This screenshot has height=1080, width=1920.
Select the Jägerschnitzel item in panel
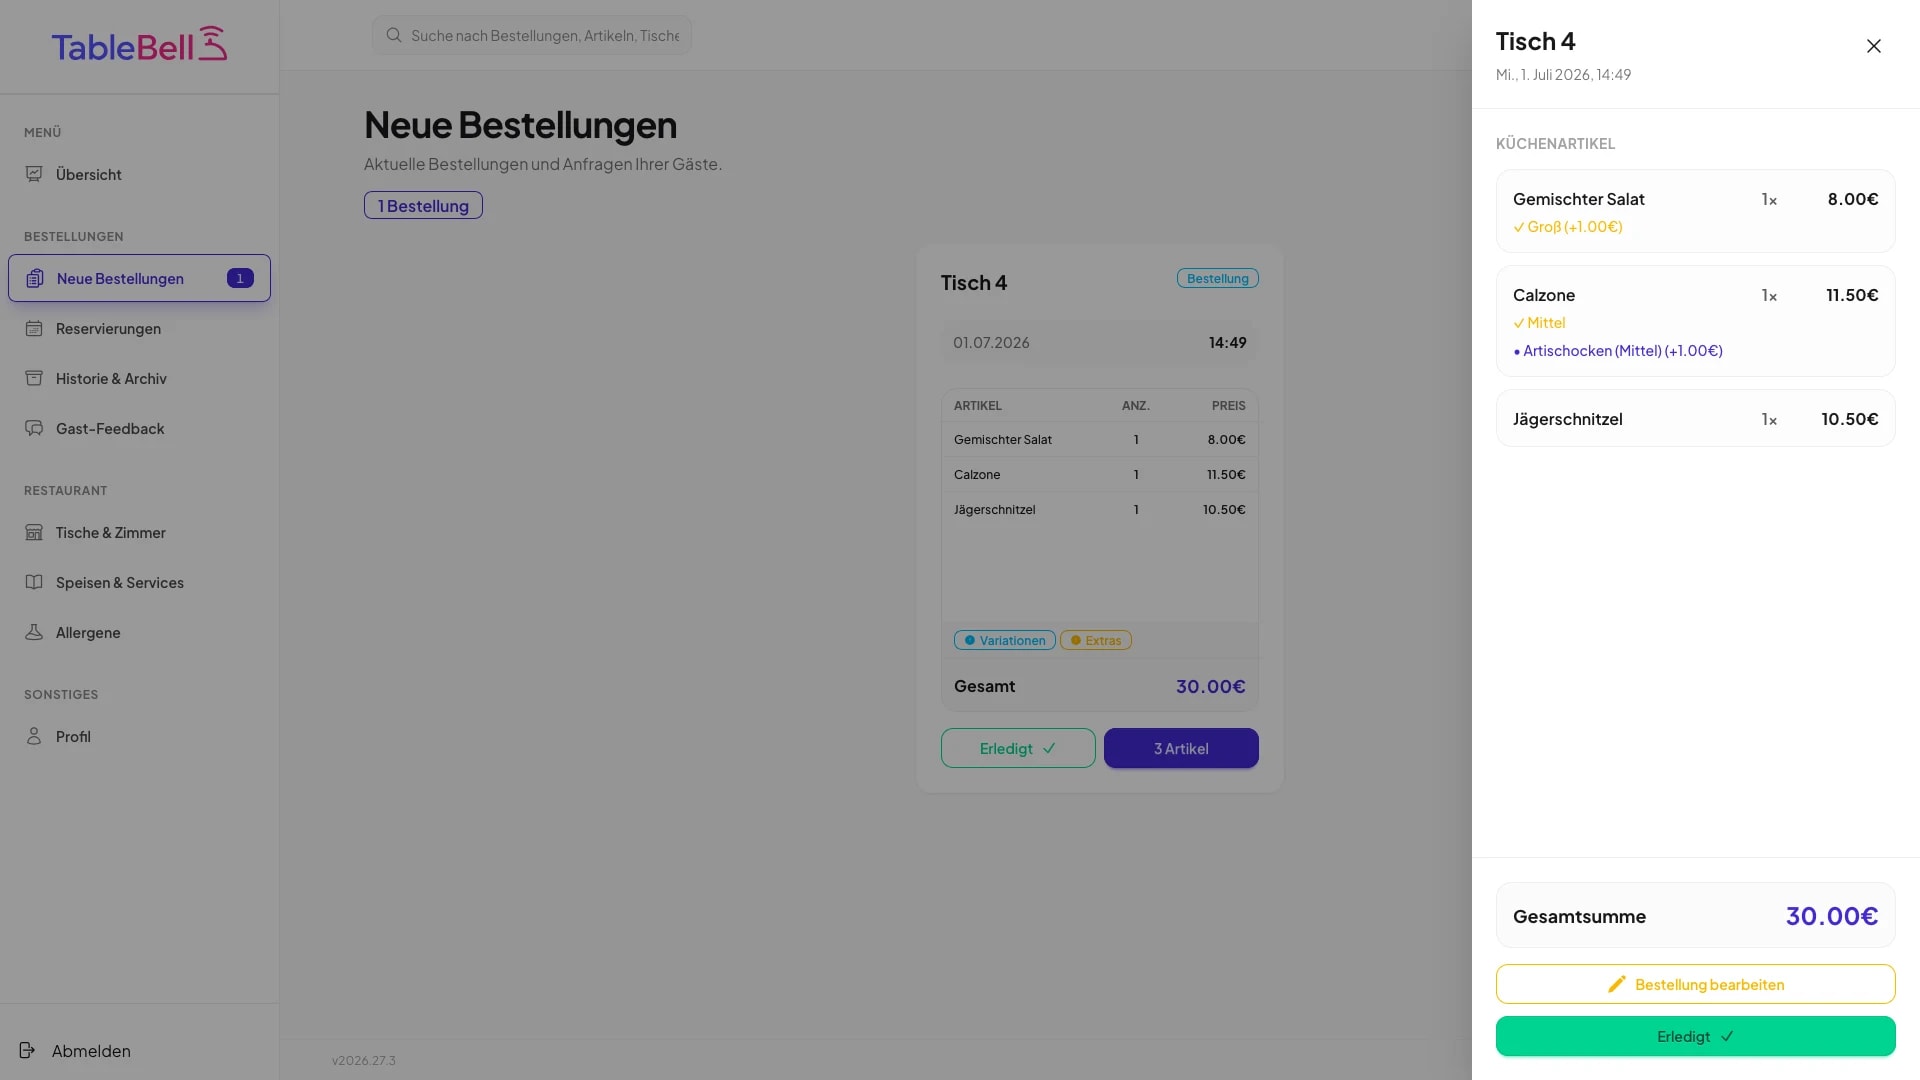click(1695, 418)
